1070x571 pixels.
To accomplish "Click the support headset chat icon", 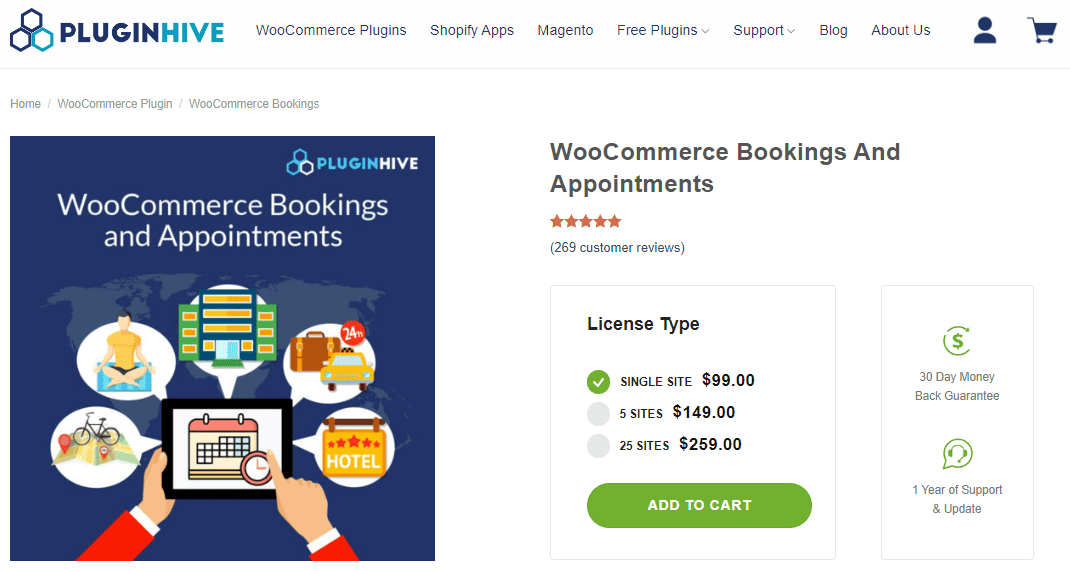I will pyautogui.click(x=957, y=454).
